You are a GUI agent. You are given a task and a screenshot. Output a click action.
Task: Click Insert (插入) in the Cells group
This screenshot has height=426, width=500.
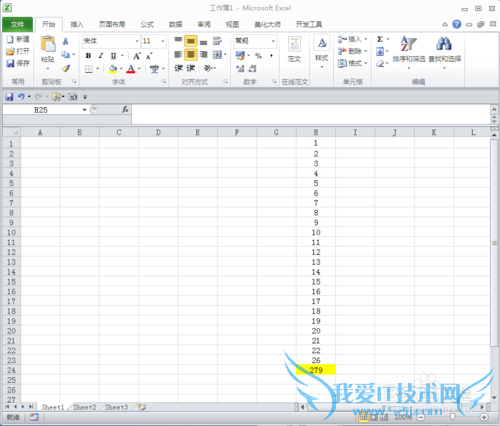pyautogui.click(x=353, y=39)
